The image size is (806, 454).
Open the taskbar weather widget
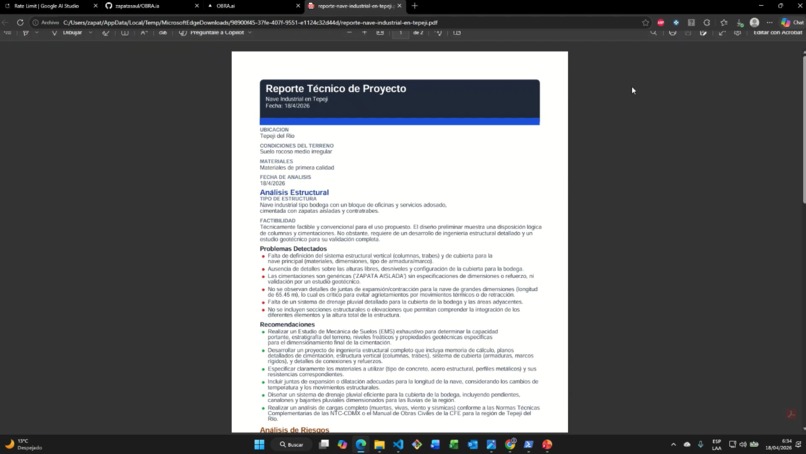pyautogui.click(x=24, y=444)
